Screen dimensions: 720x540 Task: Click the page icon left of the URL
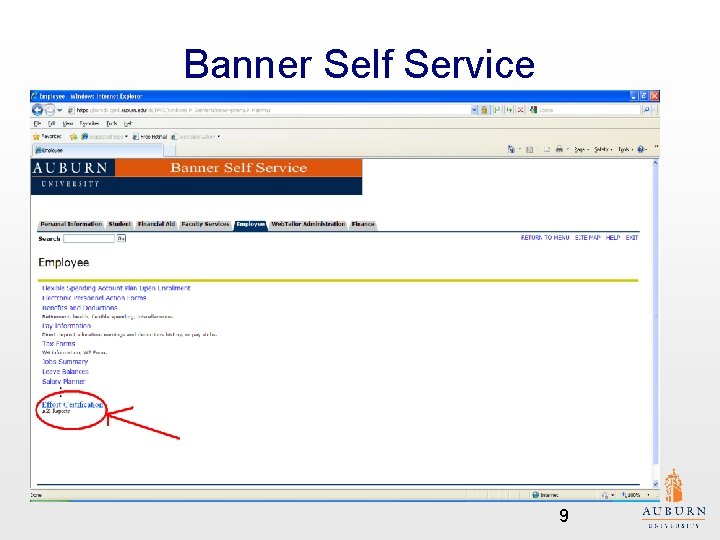71,110
